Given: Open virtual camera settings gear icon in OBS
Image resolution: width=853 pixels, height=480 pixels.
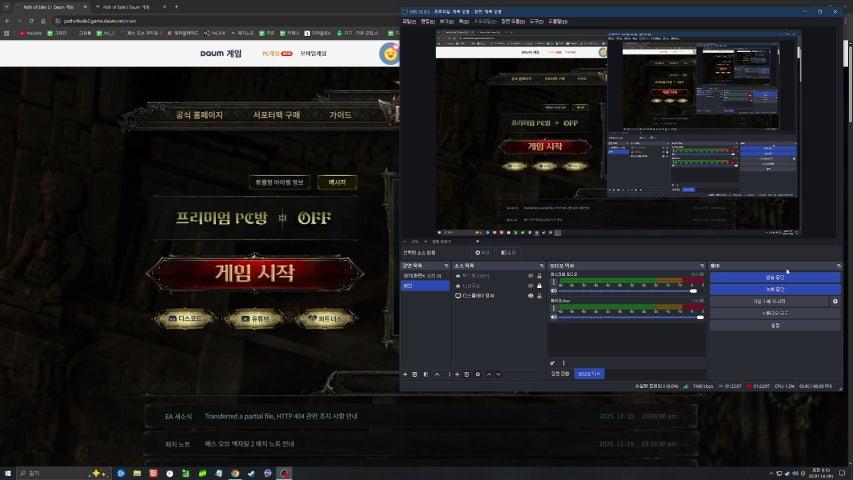Looking at the screenshot, I should 835,301.
